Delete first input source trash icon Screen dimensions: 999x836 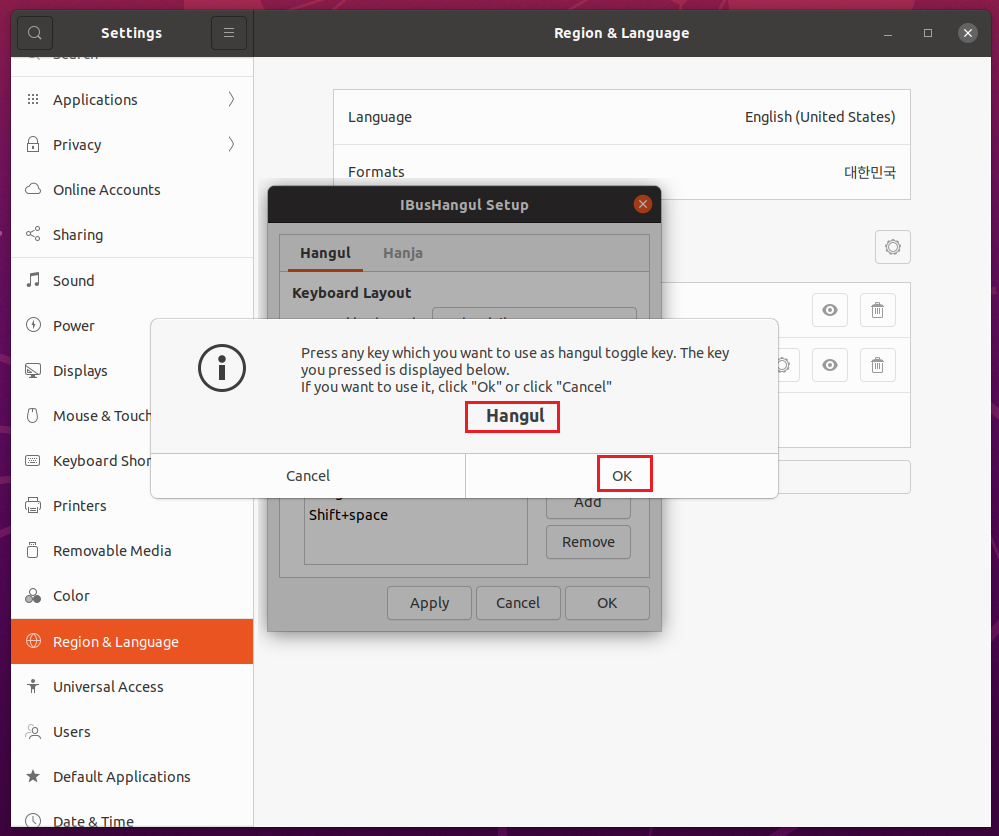(877, 310)
